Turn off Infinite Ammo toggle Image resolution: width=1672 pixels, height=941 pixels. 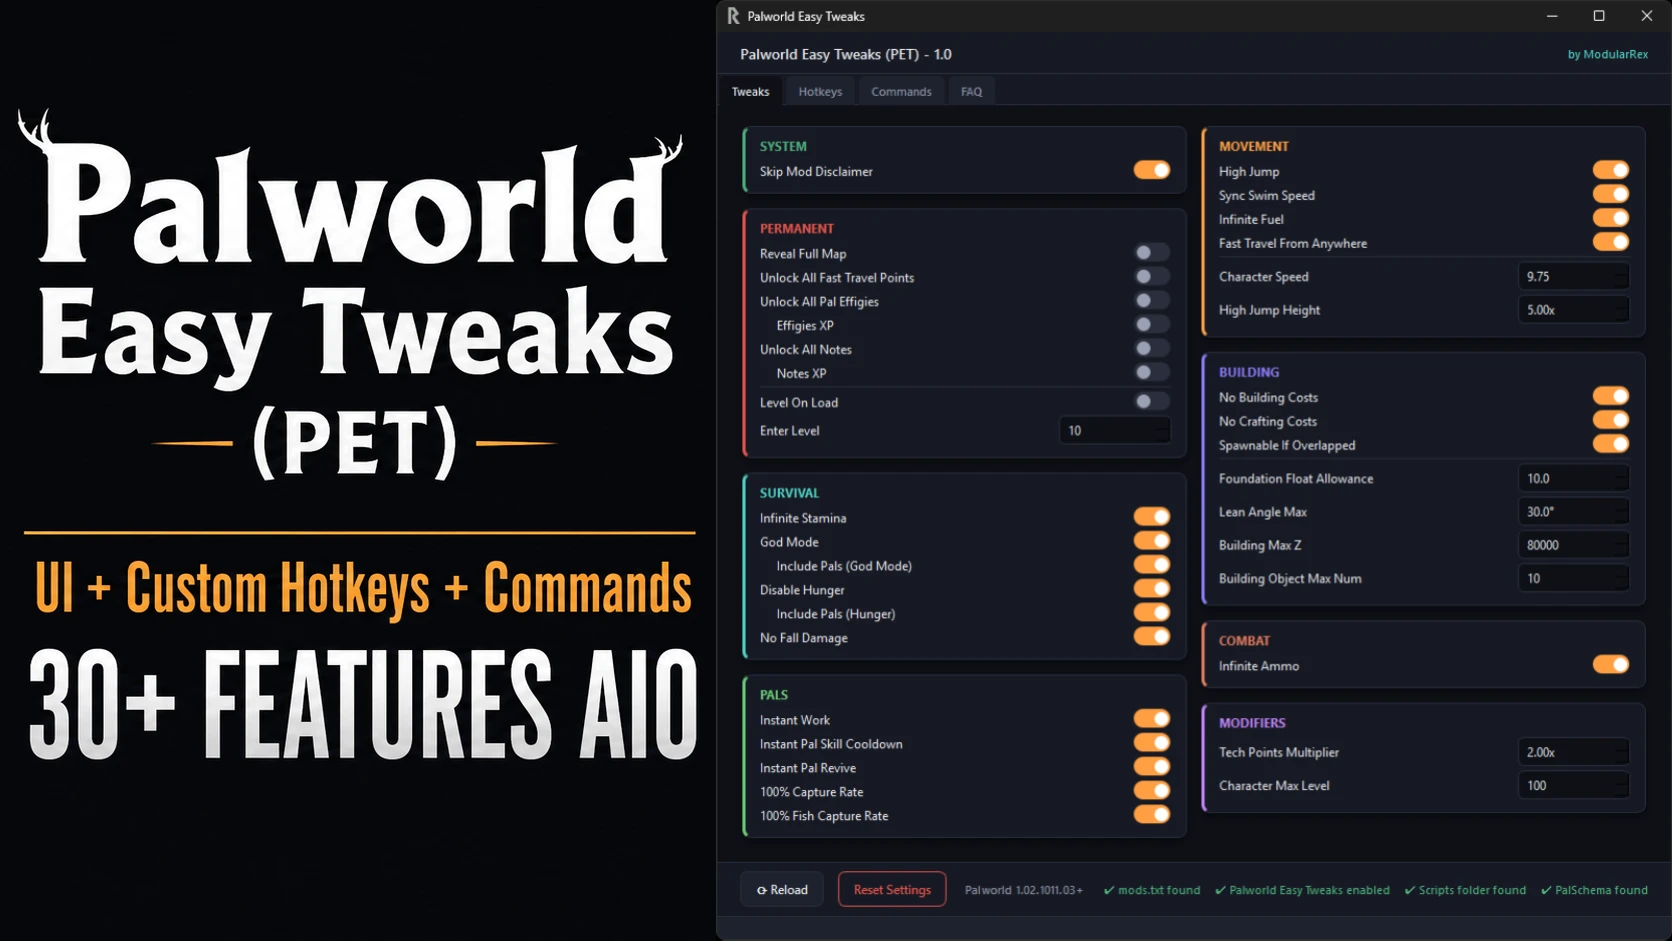coord(1611,665)
